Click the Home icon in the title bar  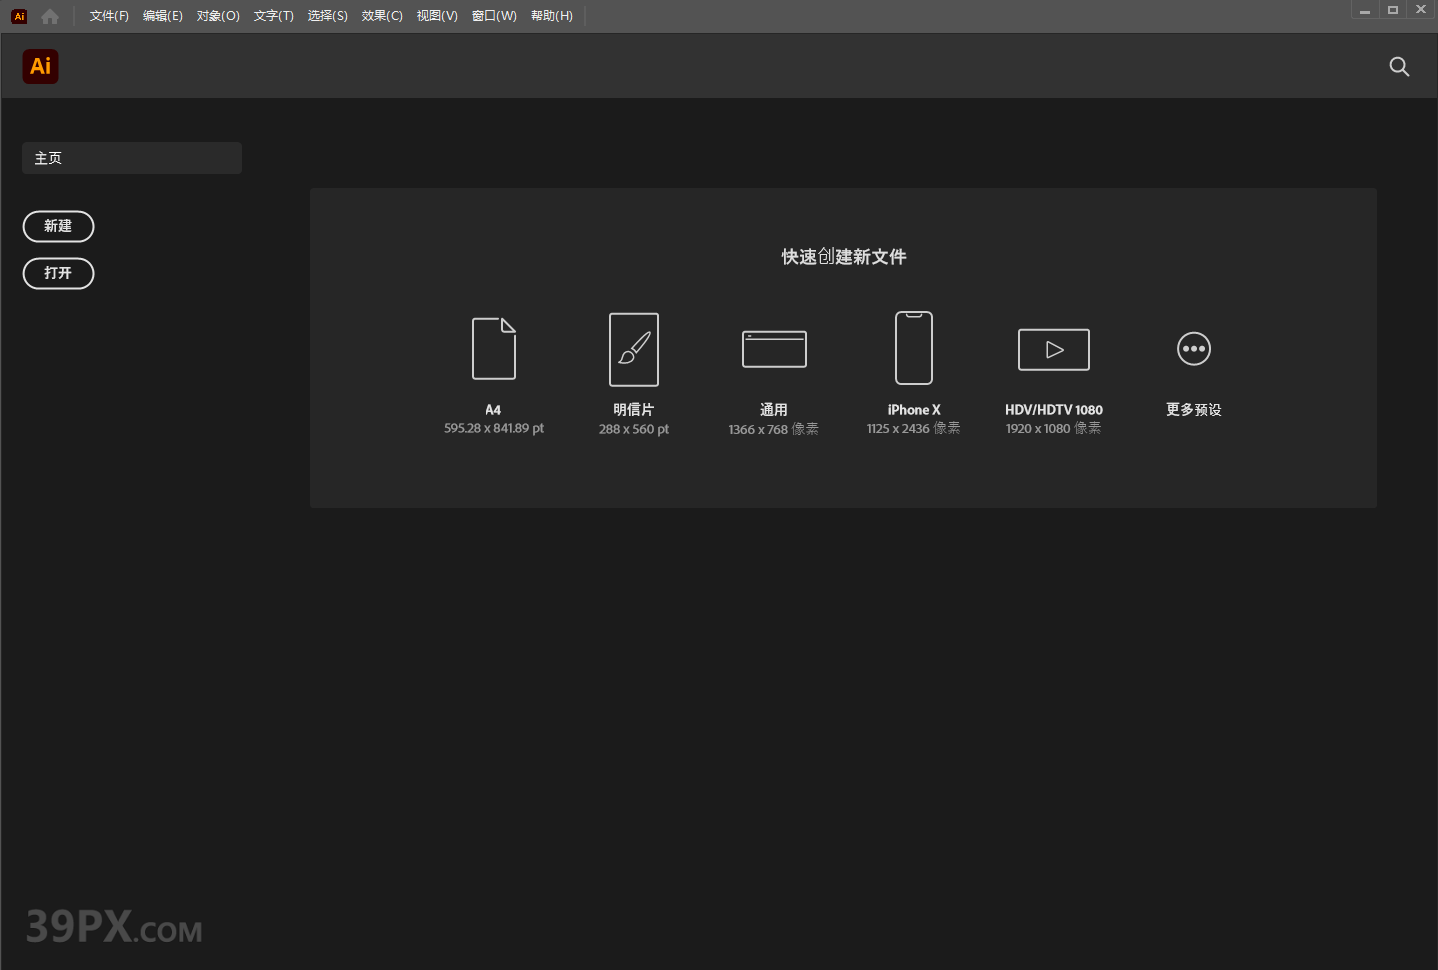click(x=50, y=16)
